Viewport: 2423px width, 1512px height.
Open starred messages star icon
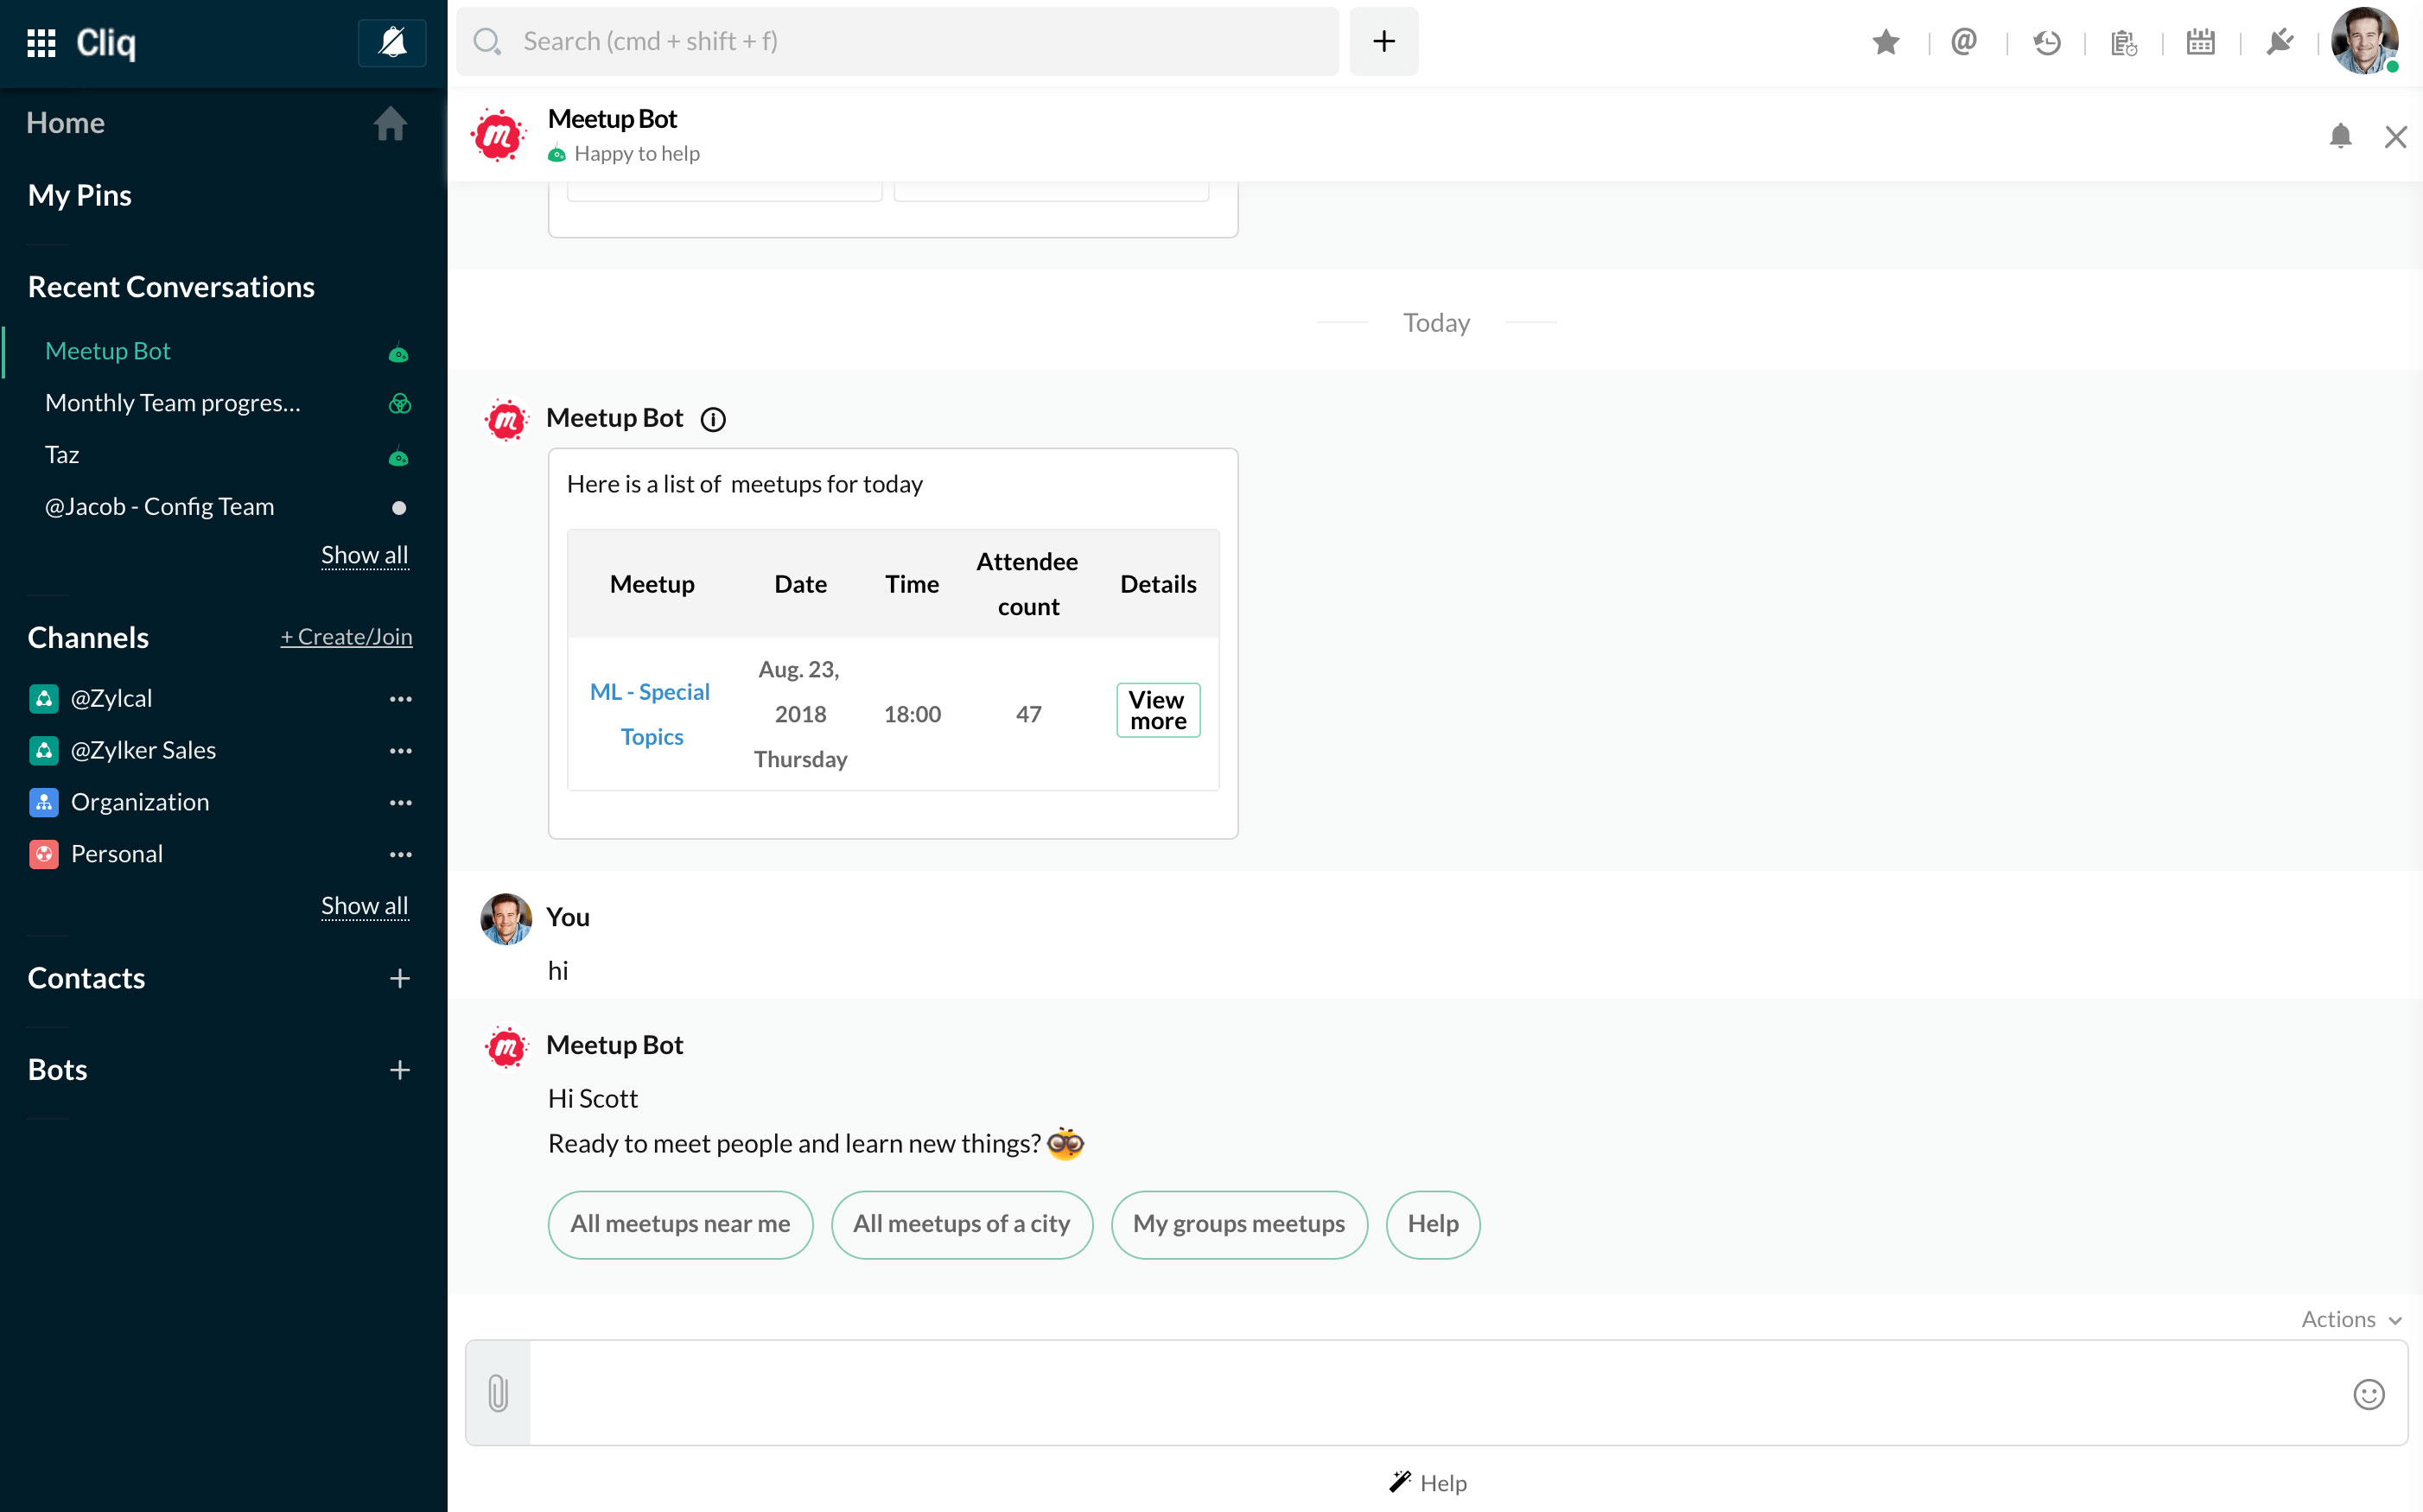pyautogui.click(x=1885, y=42)
